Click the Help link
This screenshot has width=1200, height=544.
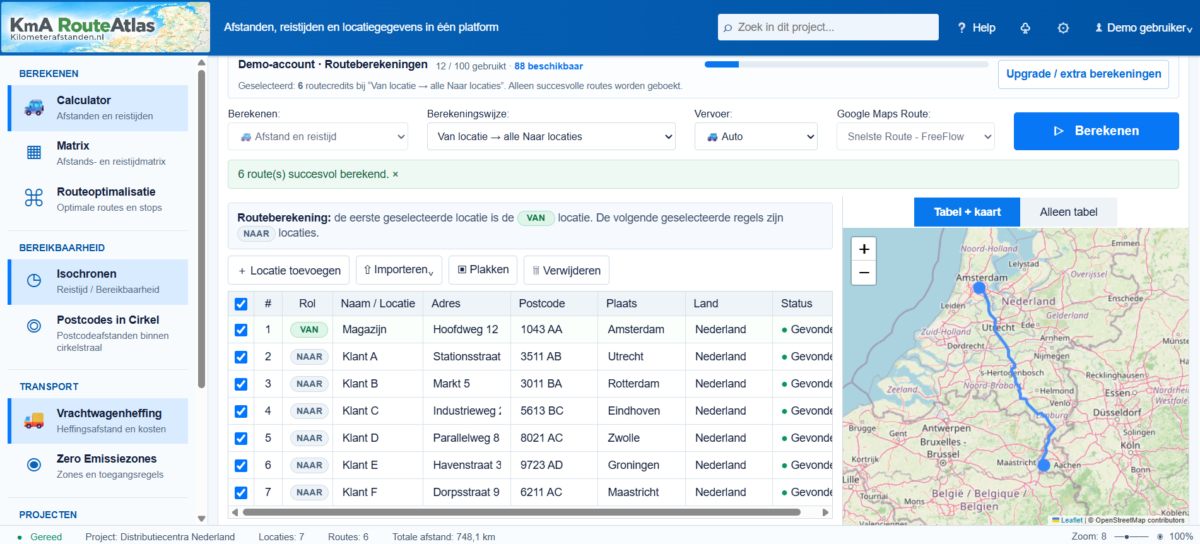click(976, 28)
